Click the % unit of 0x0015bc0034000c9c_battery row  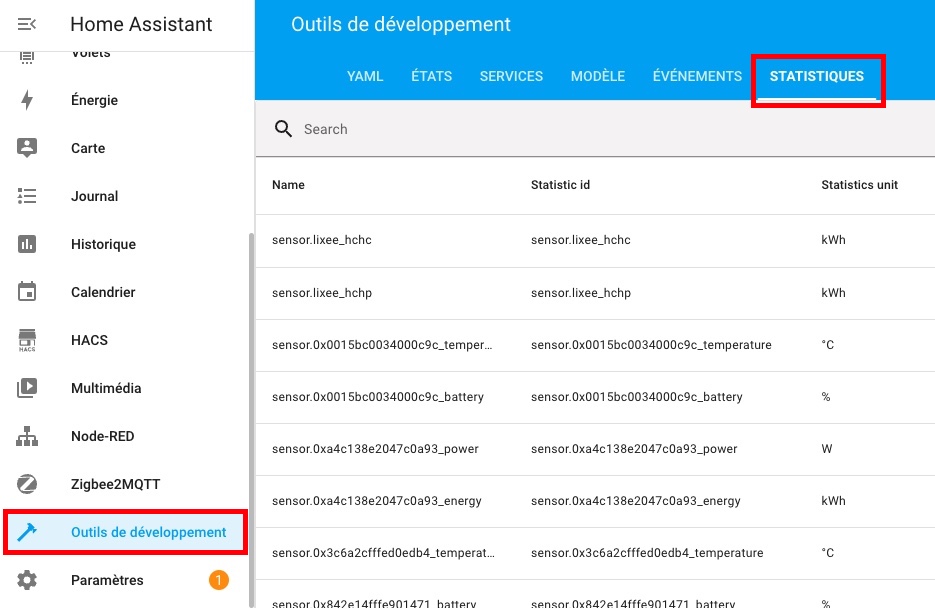[x=826, y=396]
